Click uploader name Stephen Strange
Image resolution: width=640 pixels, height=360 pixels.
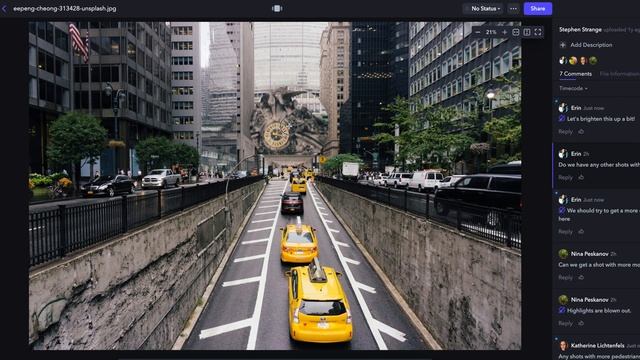580,30
